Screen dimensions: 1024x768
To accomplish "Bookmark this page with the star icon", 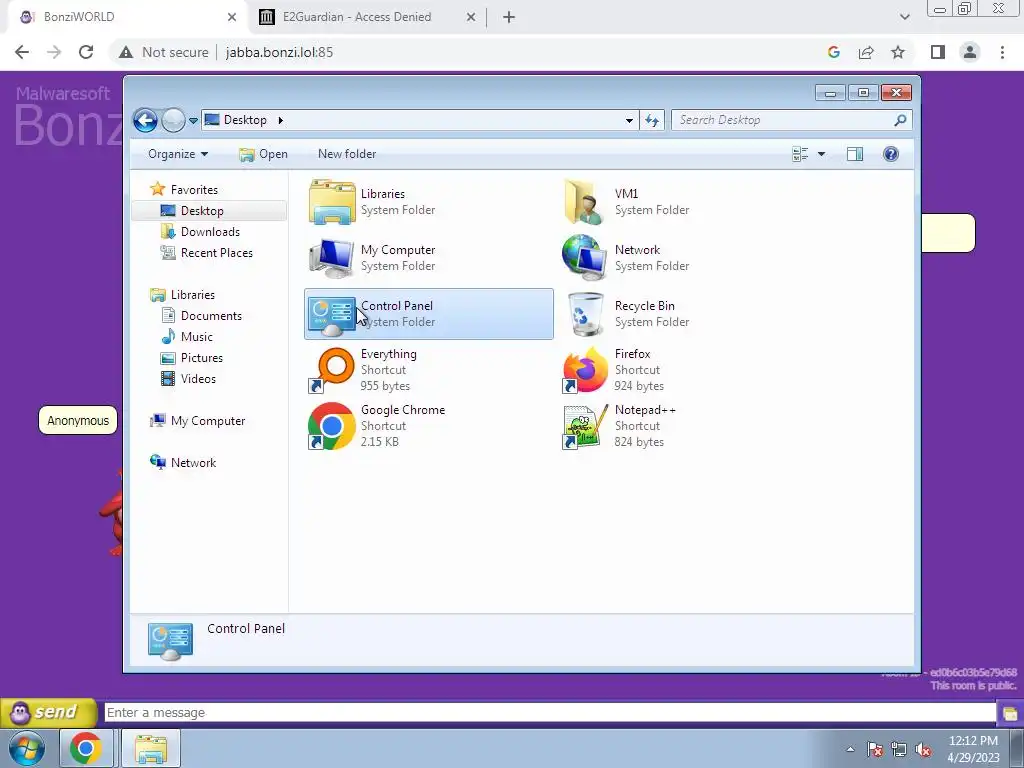I will click(x=898, y=52).
